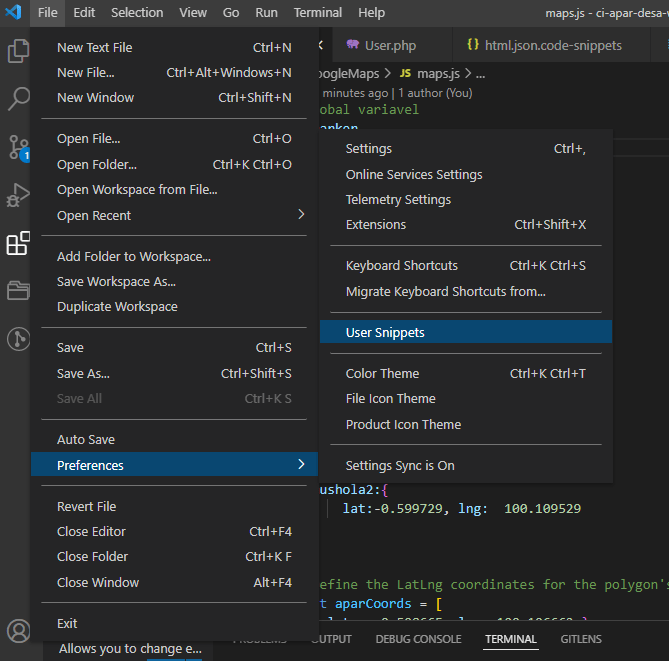
Task: Select Open Workspace from File...
Action: (x=174, y=189)
